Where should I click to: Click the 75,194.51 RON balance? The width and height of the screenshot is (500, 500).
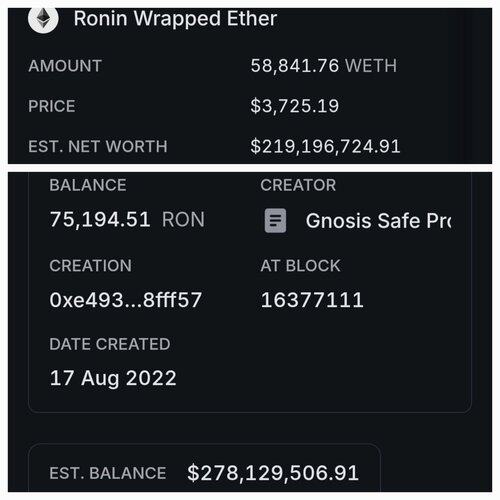pos(127,220)
